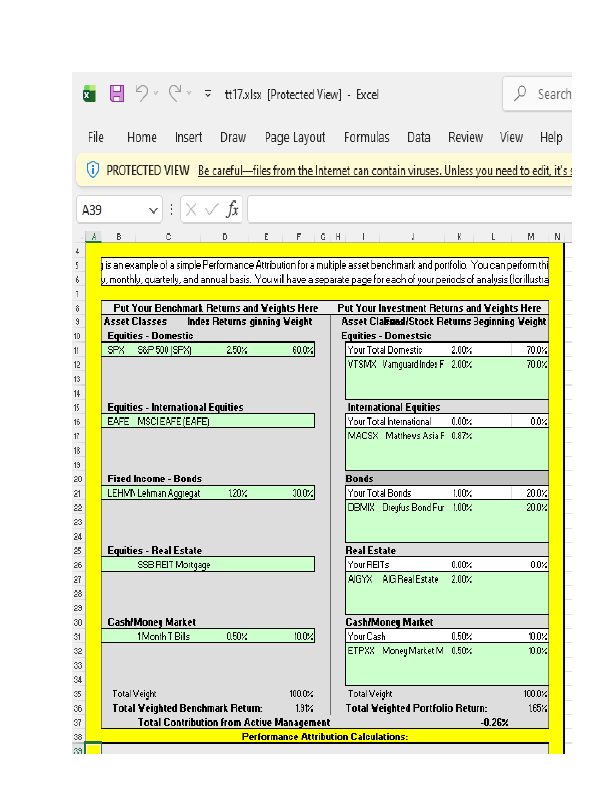Click the 'Lehman Aggregat' cell

click(x=169, y=493)
